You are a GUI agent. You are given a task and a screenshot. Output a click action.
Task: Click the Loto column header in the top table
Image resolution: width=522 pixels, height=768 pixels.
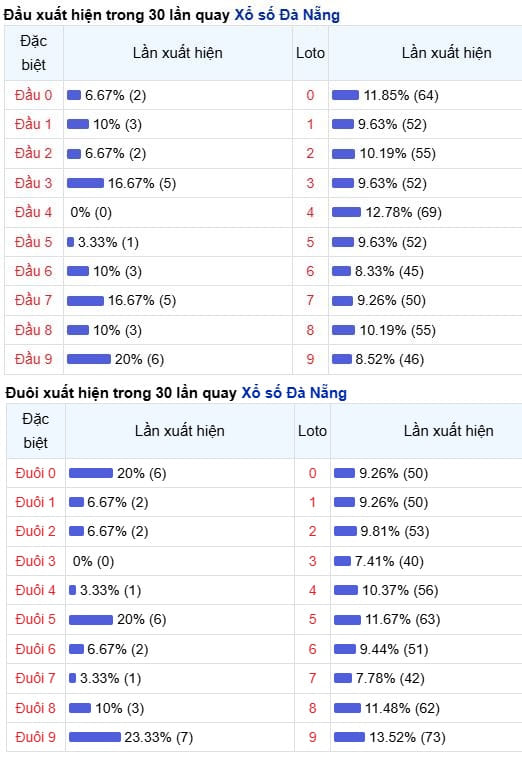310,53
